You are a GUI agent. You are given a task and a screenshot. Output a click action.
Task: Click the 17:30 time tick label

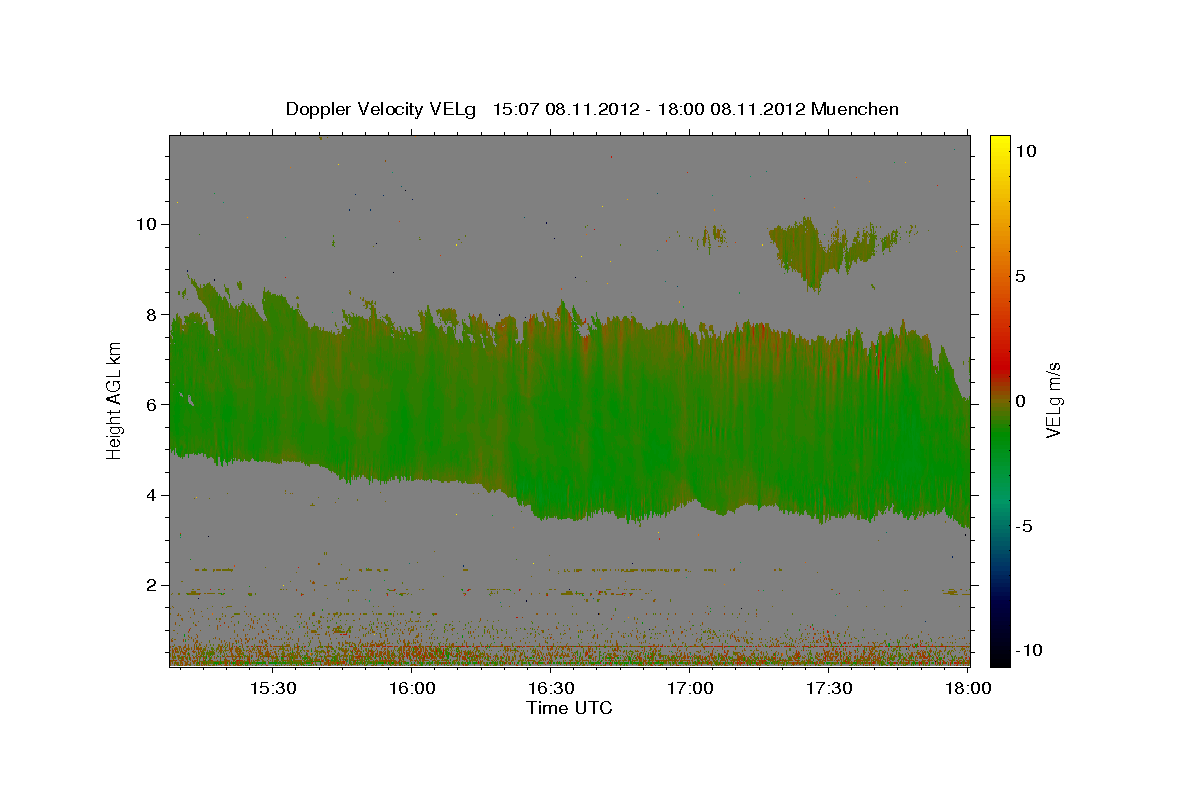829,688
